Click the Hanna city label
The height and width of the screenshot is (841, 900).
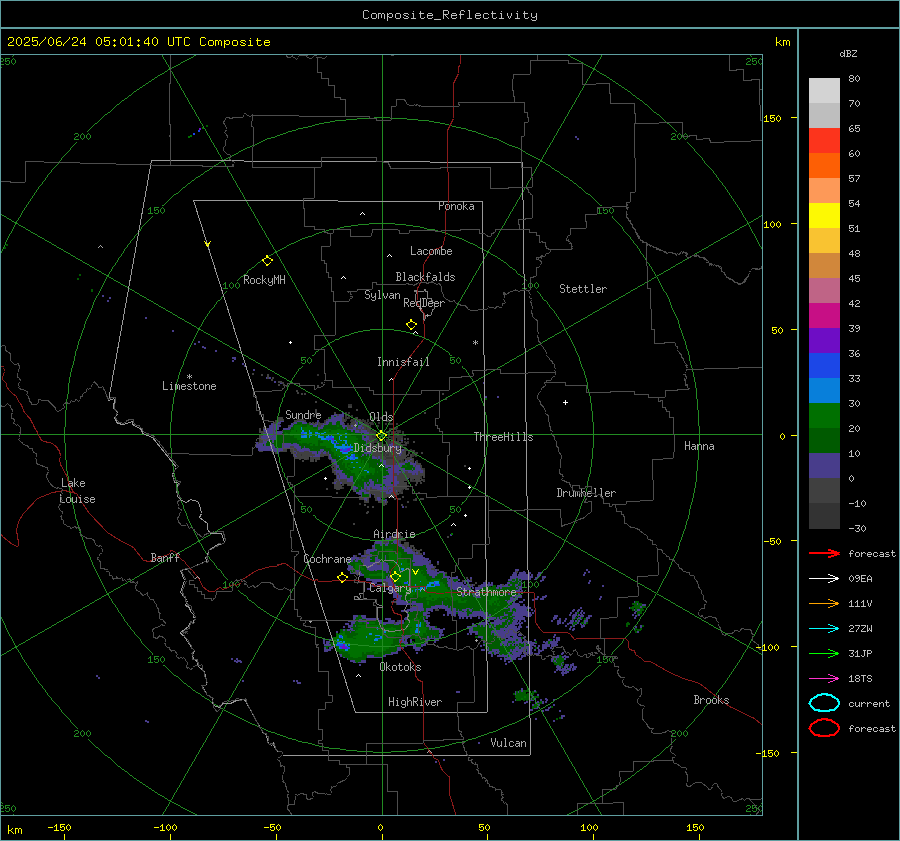(699, 446)
